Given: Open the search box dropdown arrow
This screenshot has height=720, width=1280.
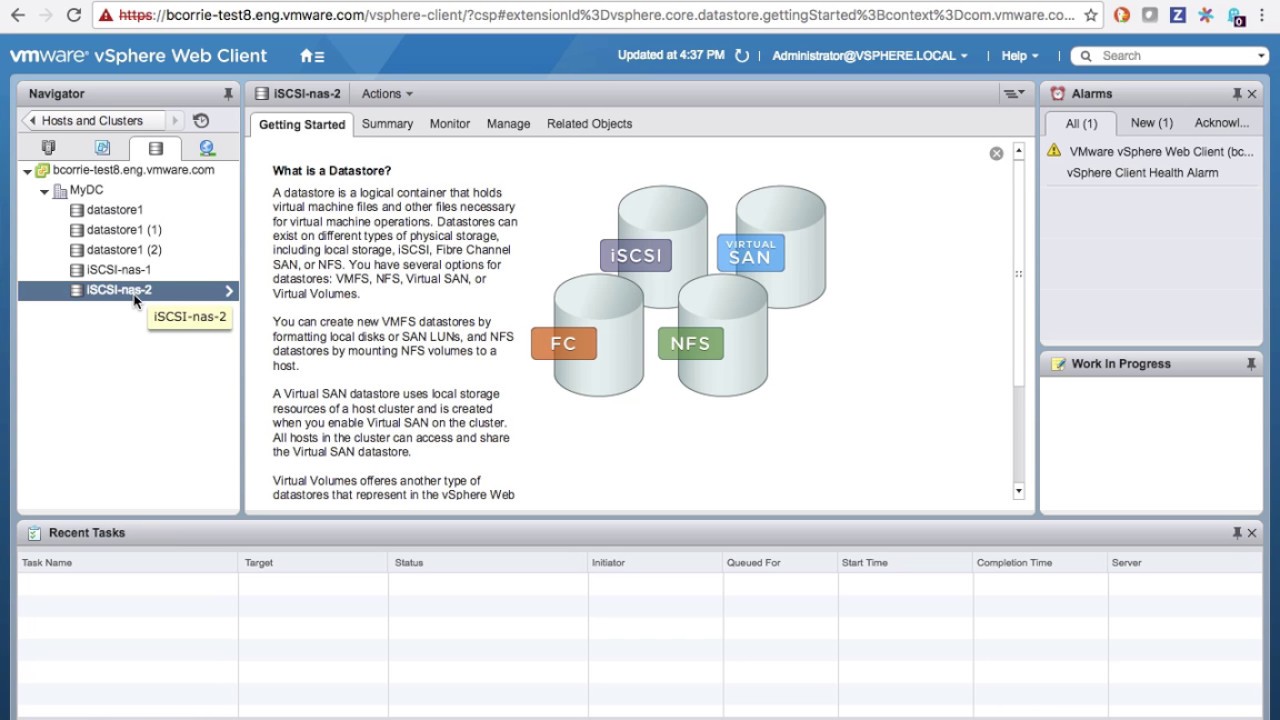Looking at the screenshot, I should point(1261,56).
